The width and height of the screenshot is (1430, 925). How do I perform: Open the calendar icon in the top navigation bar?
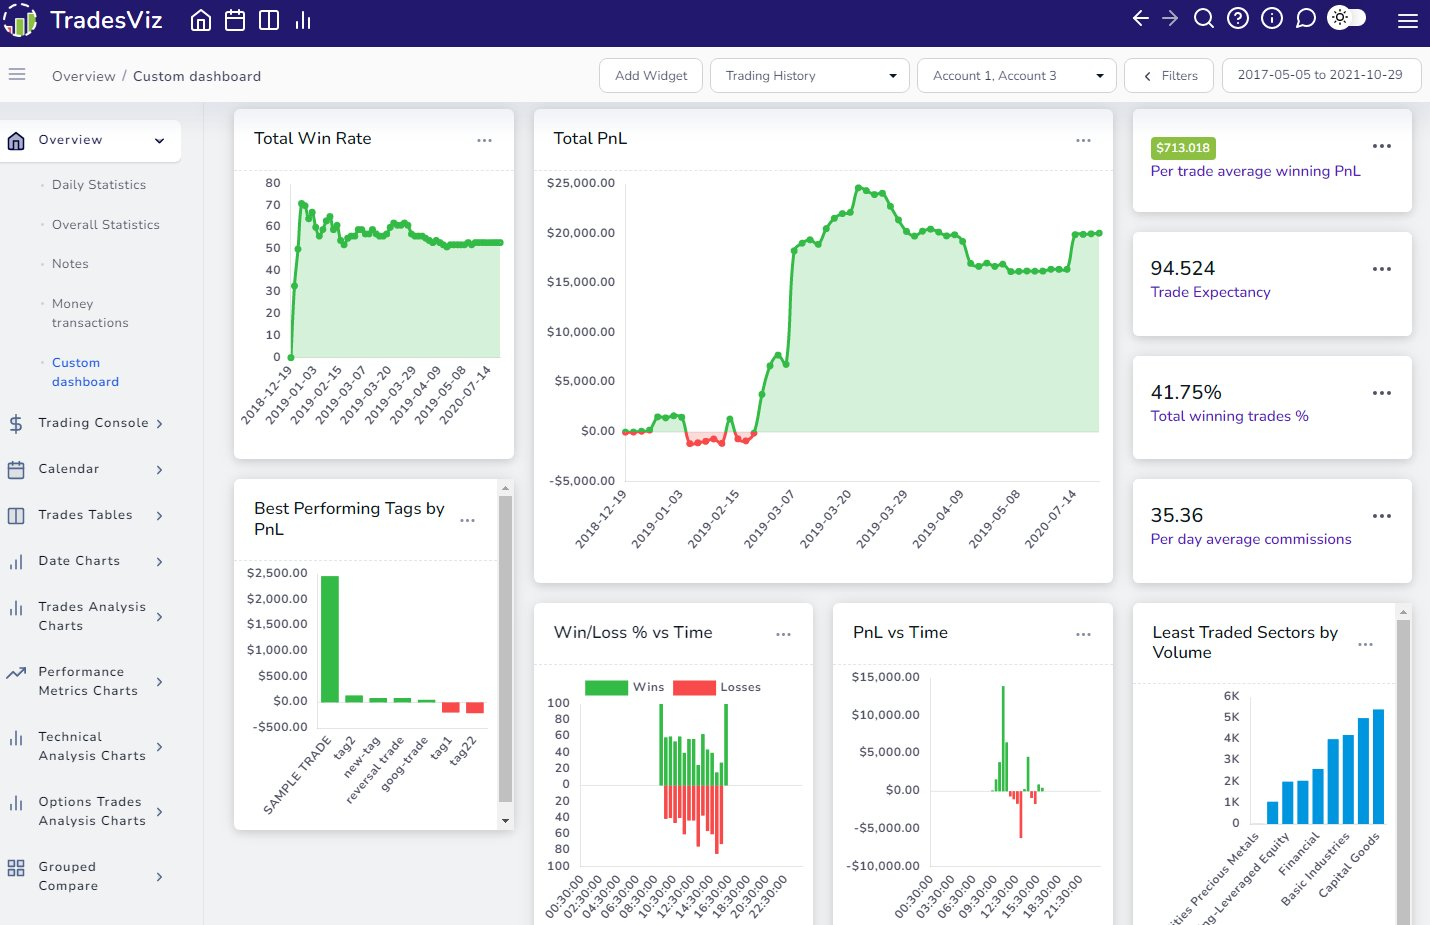pyautogui.click(x=235, y=20)
